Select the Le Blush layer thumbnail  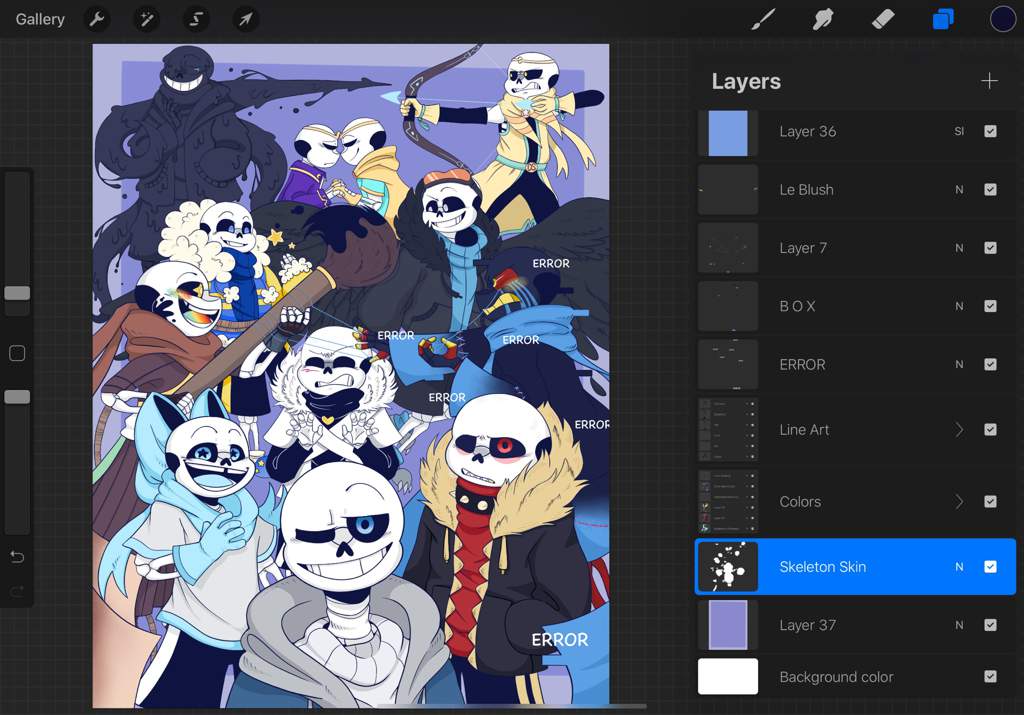coord(728,189)
